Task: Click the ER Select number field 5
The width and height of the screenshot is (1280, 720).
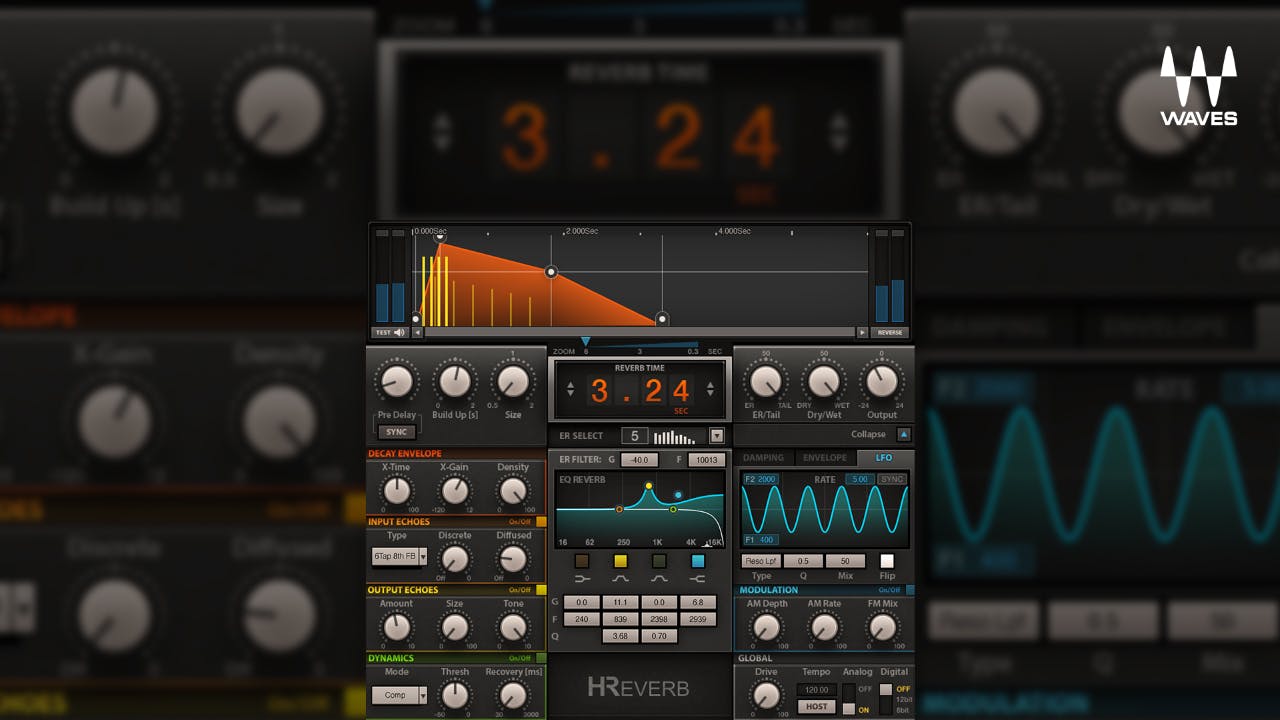Action: (x=634, y=436)
